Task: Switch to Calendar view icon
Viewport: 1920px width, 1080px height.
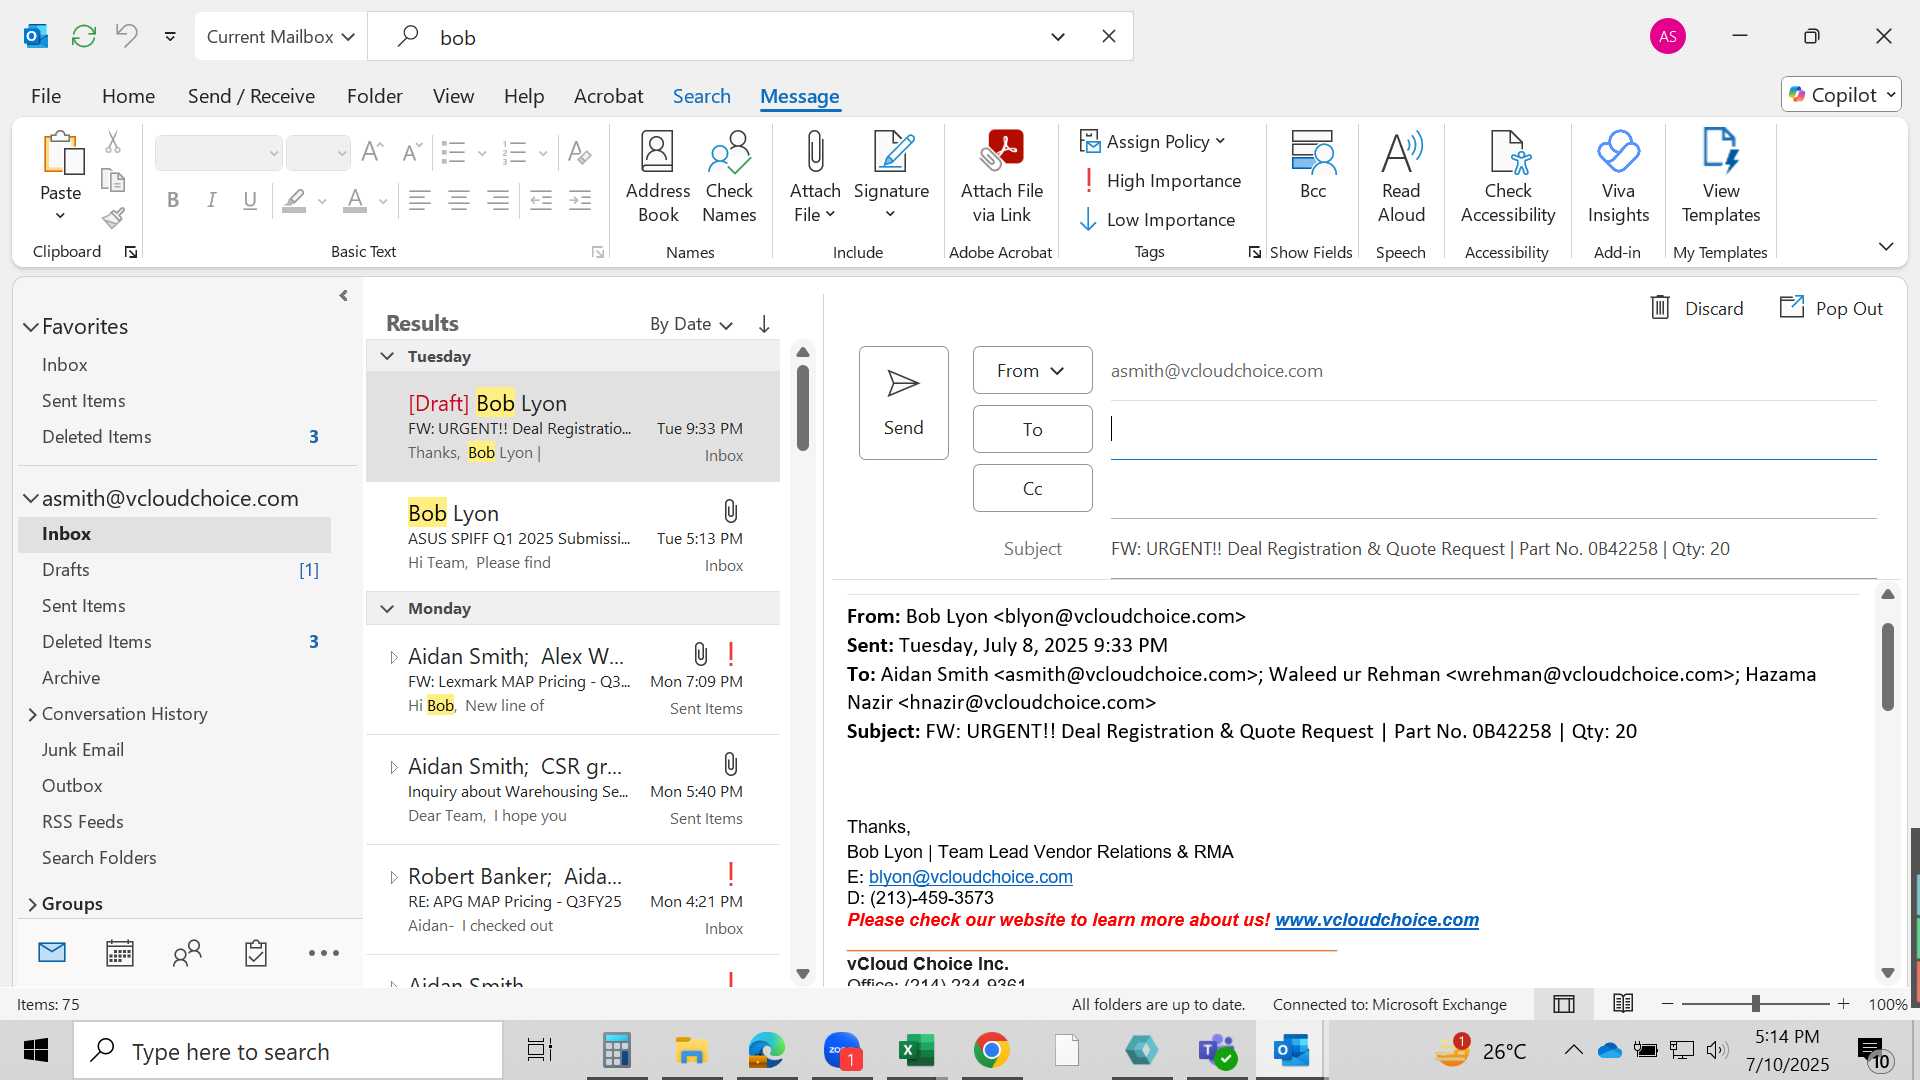Action: click(120, 953)
